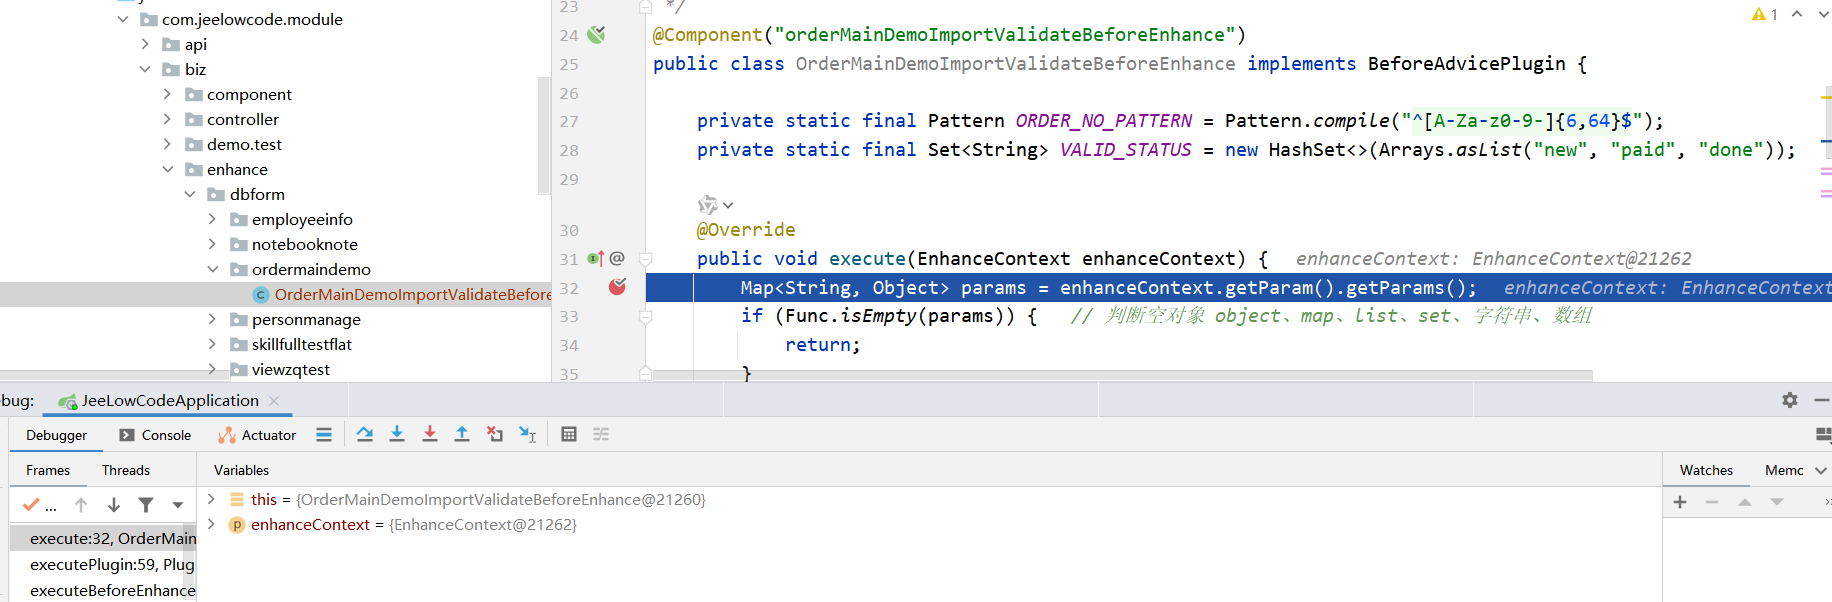Image resolution: width=1832 pixels, height=602 pixels.
Task: Open the Threads tab
Action: pyautogui.click(x=125, y=470)
